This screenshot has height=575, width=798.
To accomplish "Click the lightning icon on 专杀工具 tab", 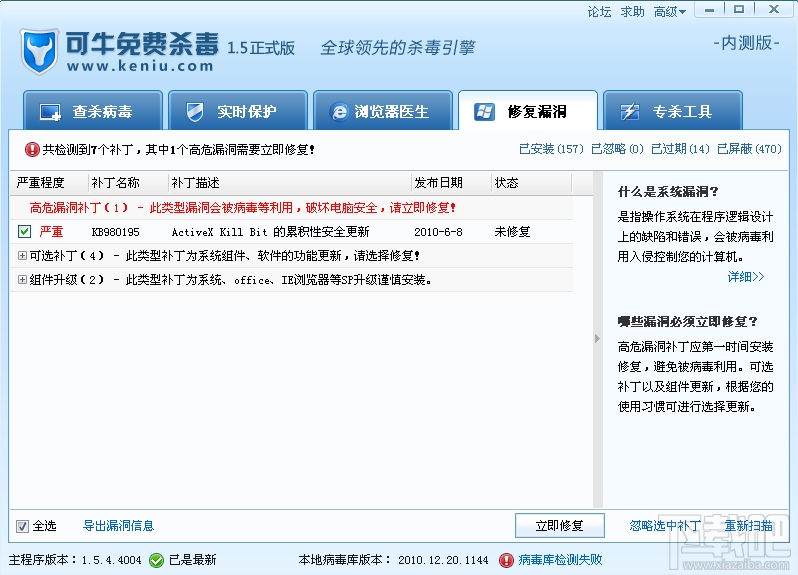I will (630, 112).
